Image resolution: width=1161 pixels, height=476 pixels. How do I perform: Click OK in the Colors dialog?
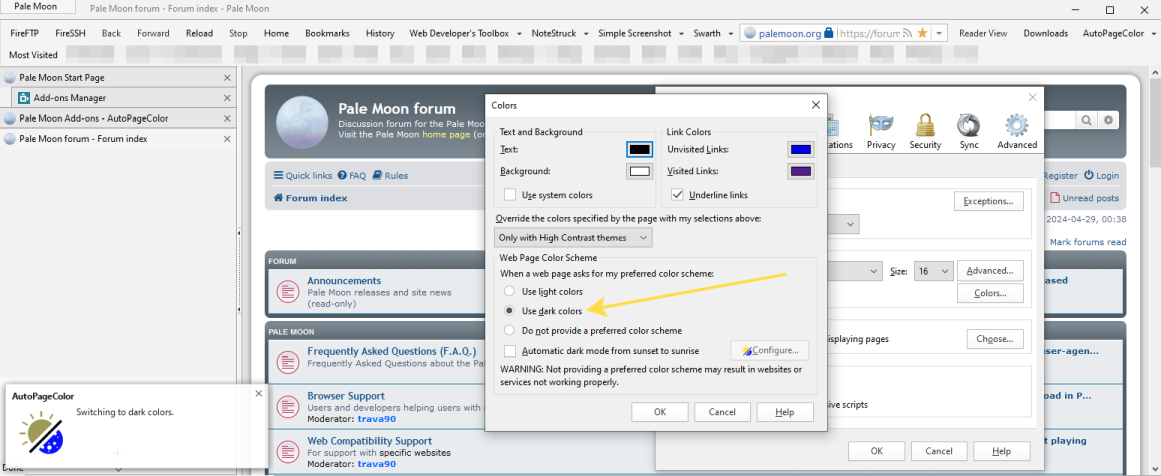pyautogui.click(x=660, y=412)
